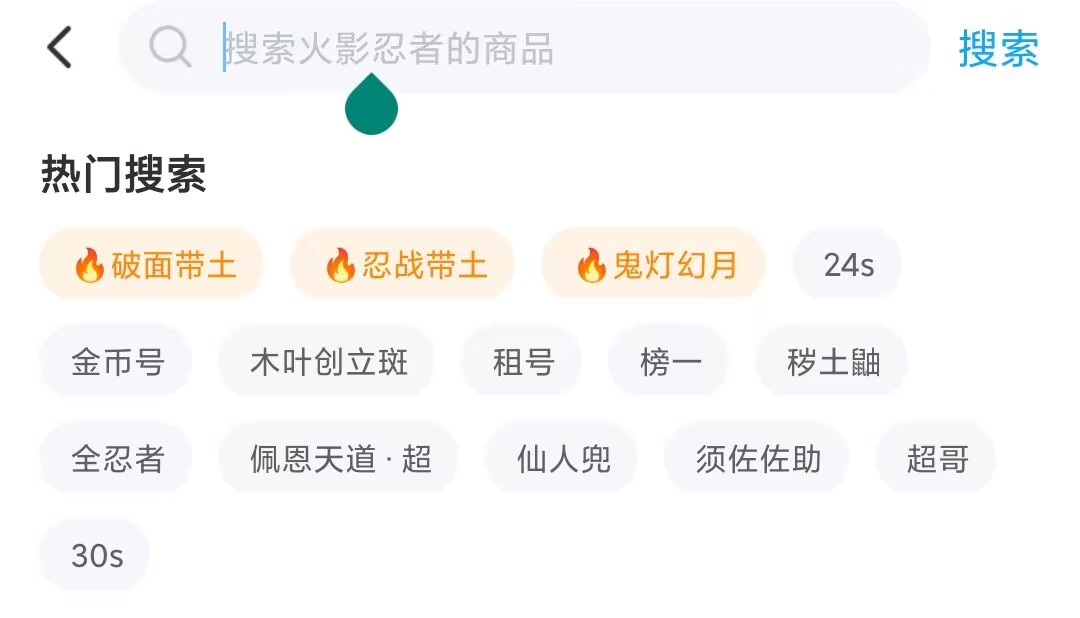The image size is (1080, 618).
Task: Tap the 鬼灯幻月 hot tag
Action: tap(654, 265)
